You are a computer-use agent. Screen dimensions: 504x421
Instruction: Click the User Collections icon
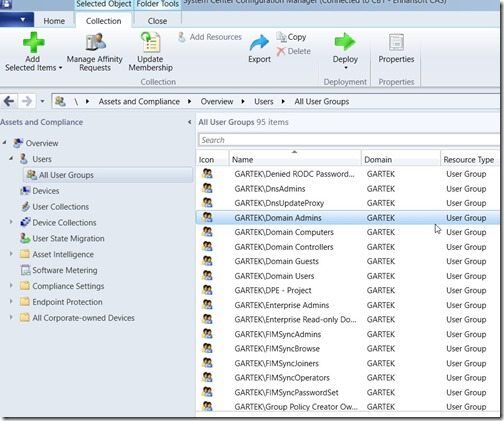tap(25, 207)
